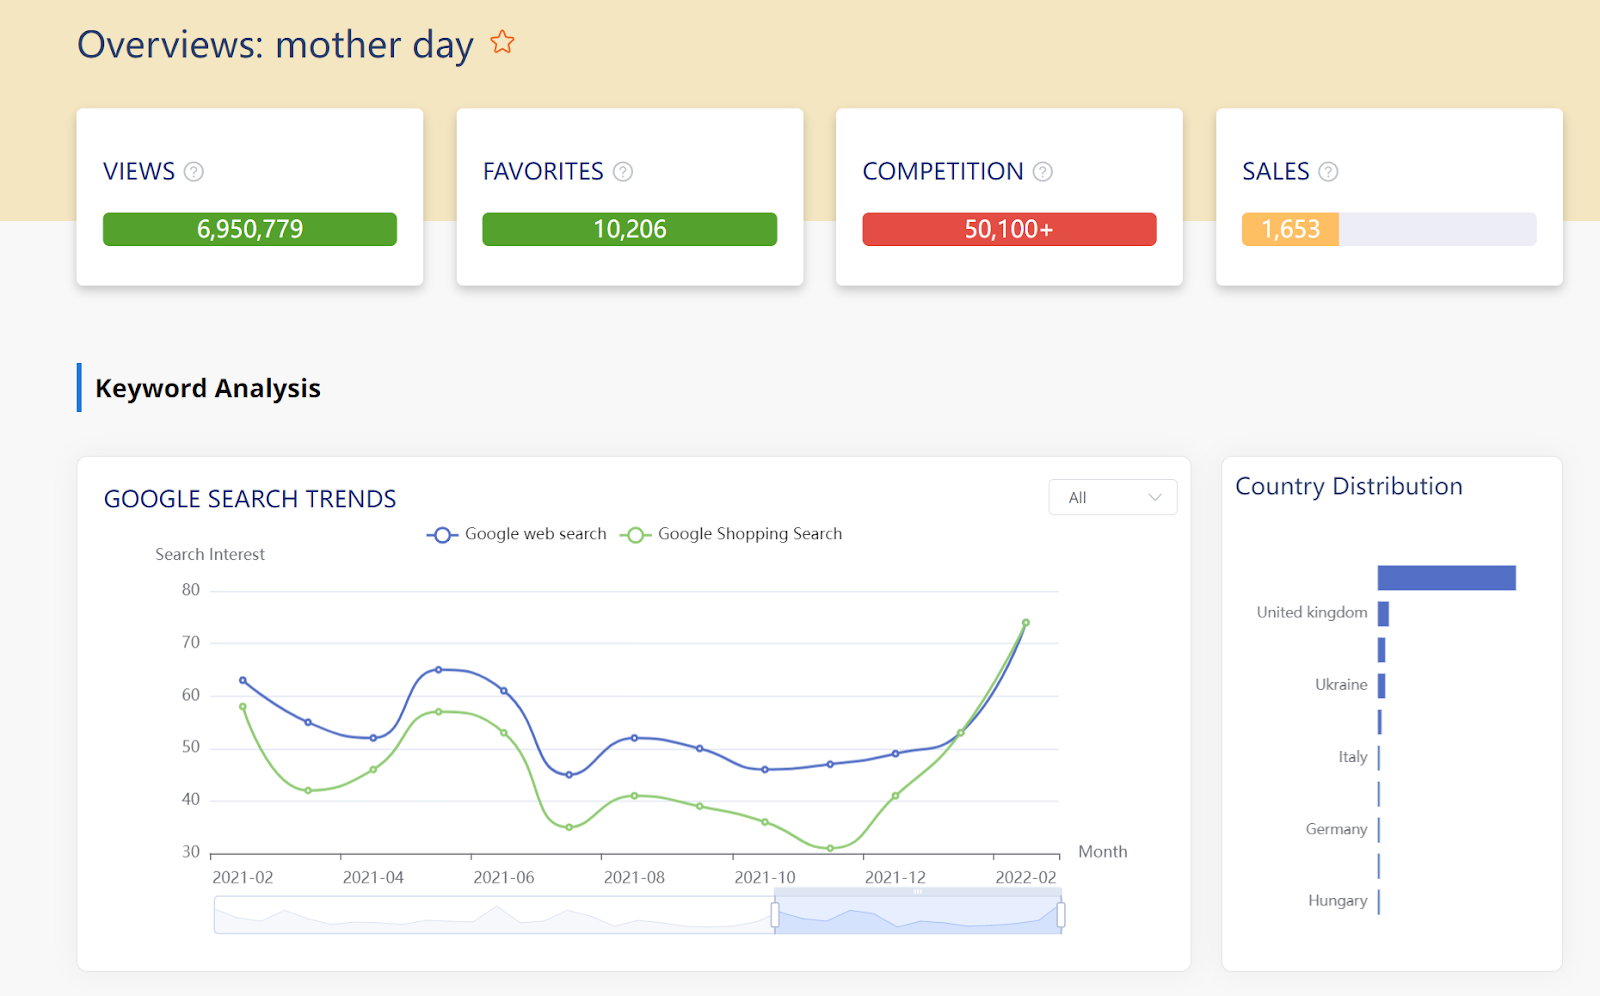Click the Keyword Analysis section heading
The height and width of the screenshot is (996, 1600).
tap(208, 388)
